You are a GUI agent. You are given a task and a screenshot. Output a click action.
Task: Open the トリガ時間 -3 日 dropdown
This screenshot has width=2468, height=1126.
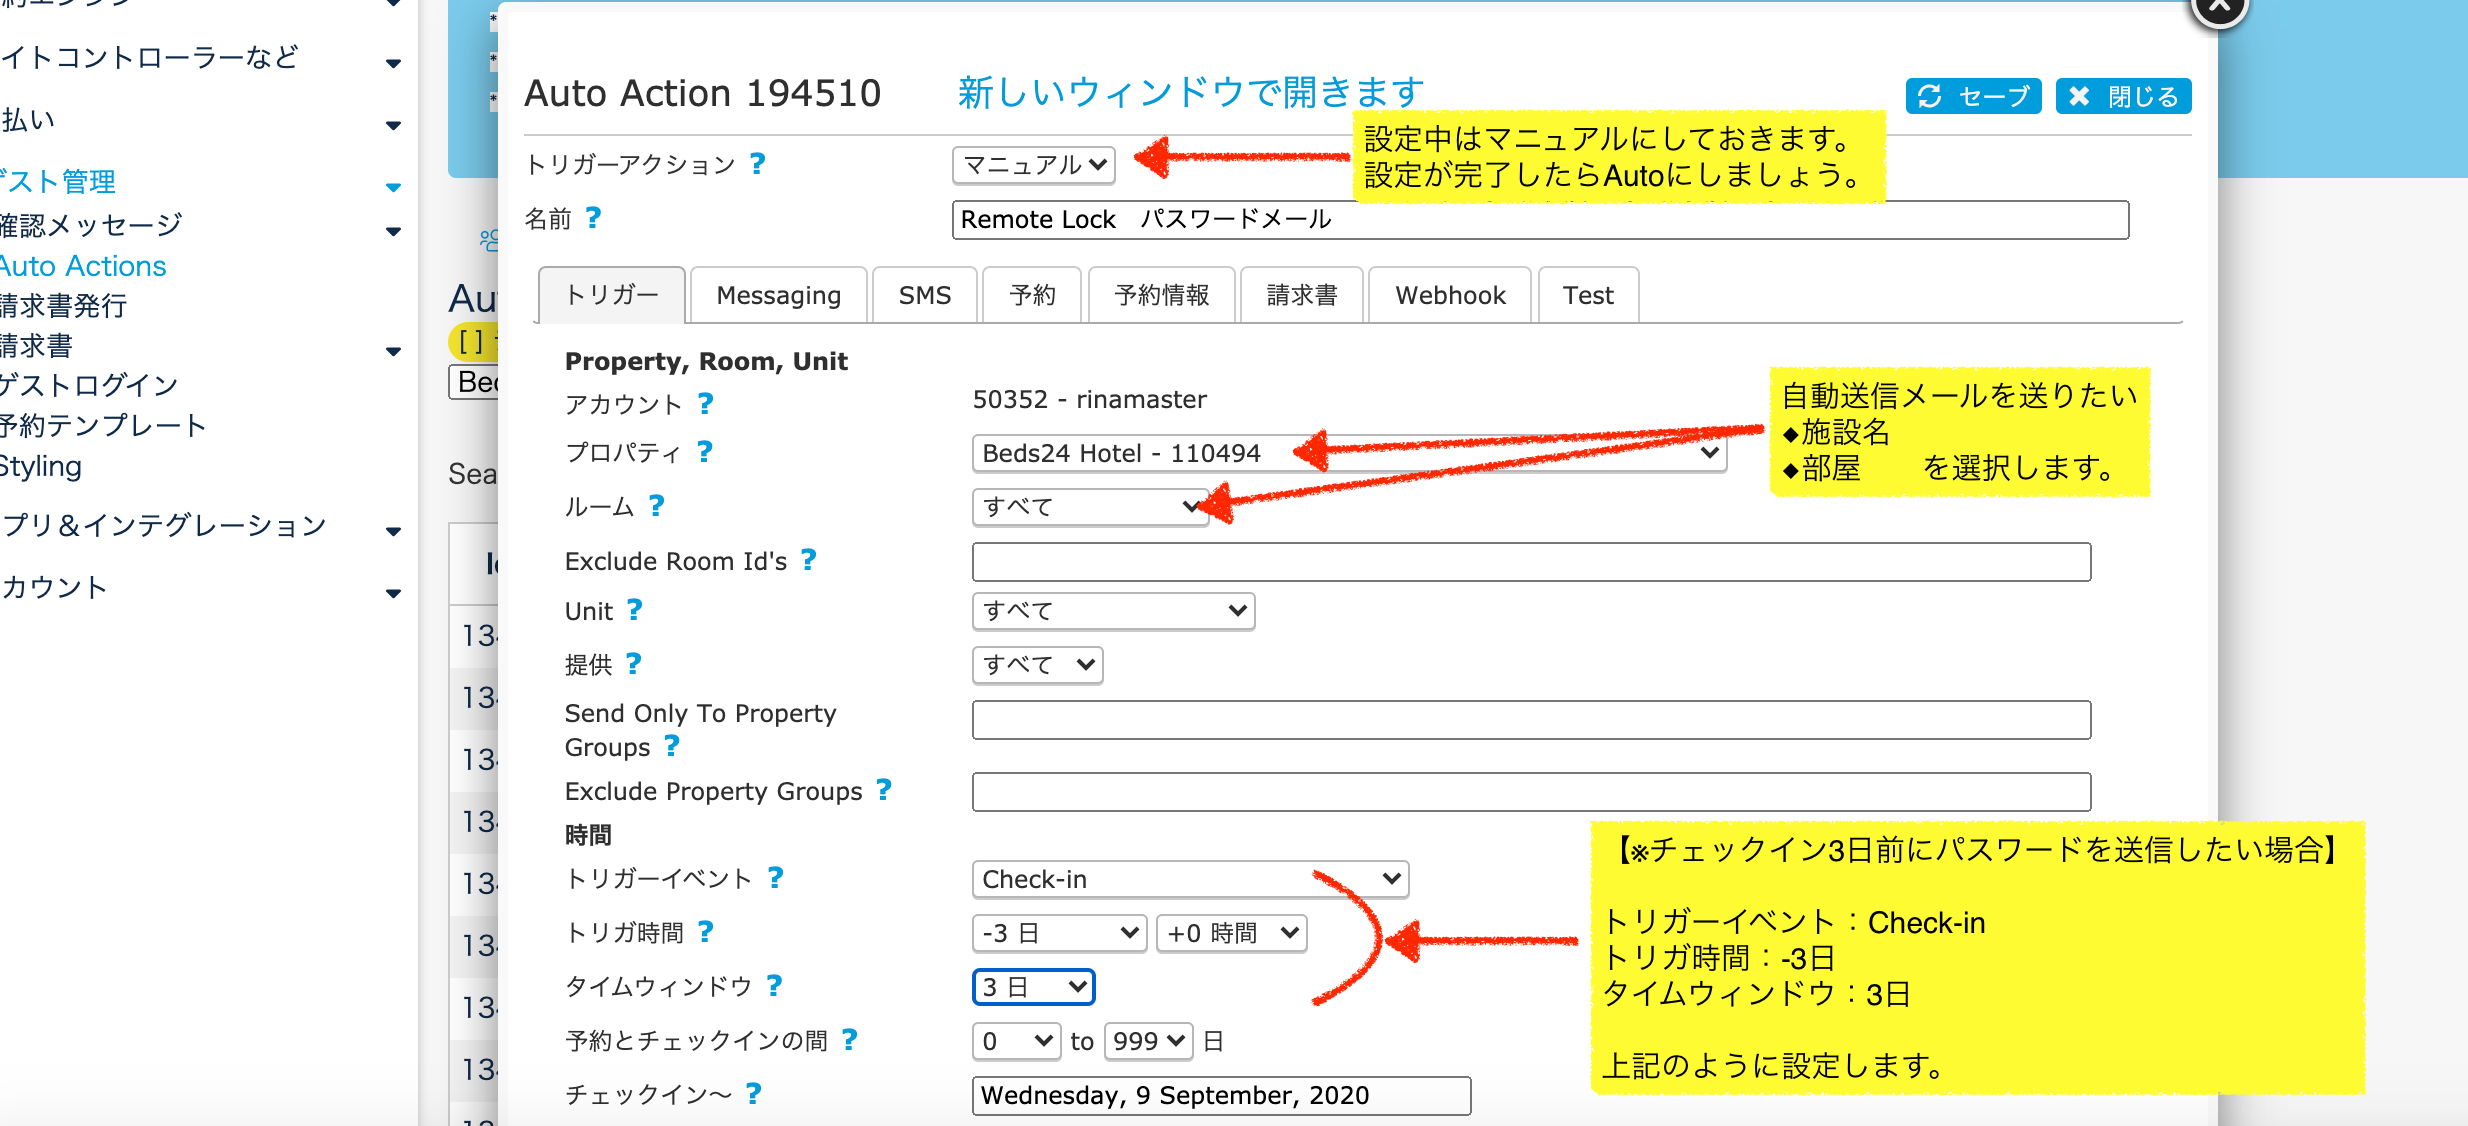point(1059,933)
